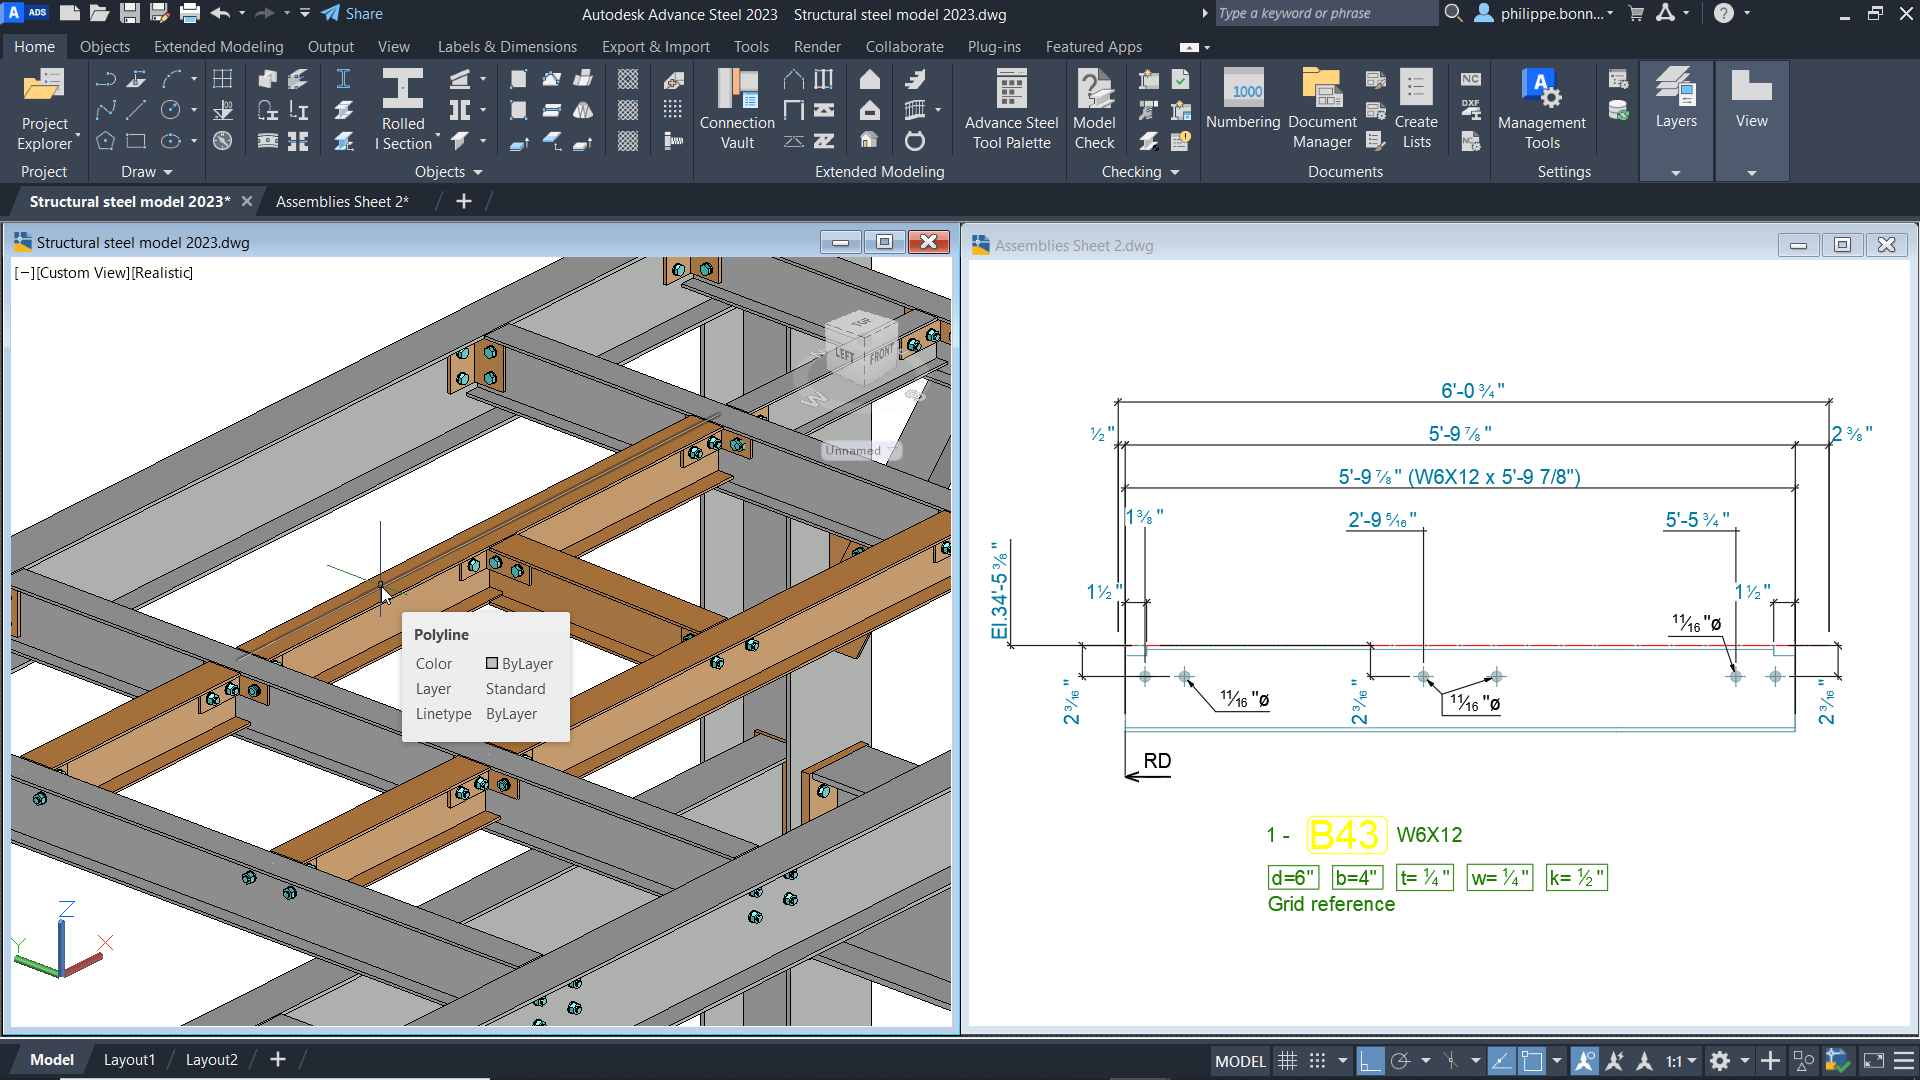Click the NC files icon in Documents panel

1470,80
